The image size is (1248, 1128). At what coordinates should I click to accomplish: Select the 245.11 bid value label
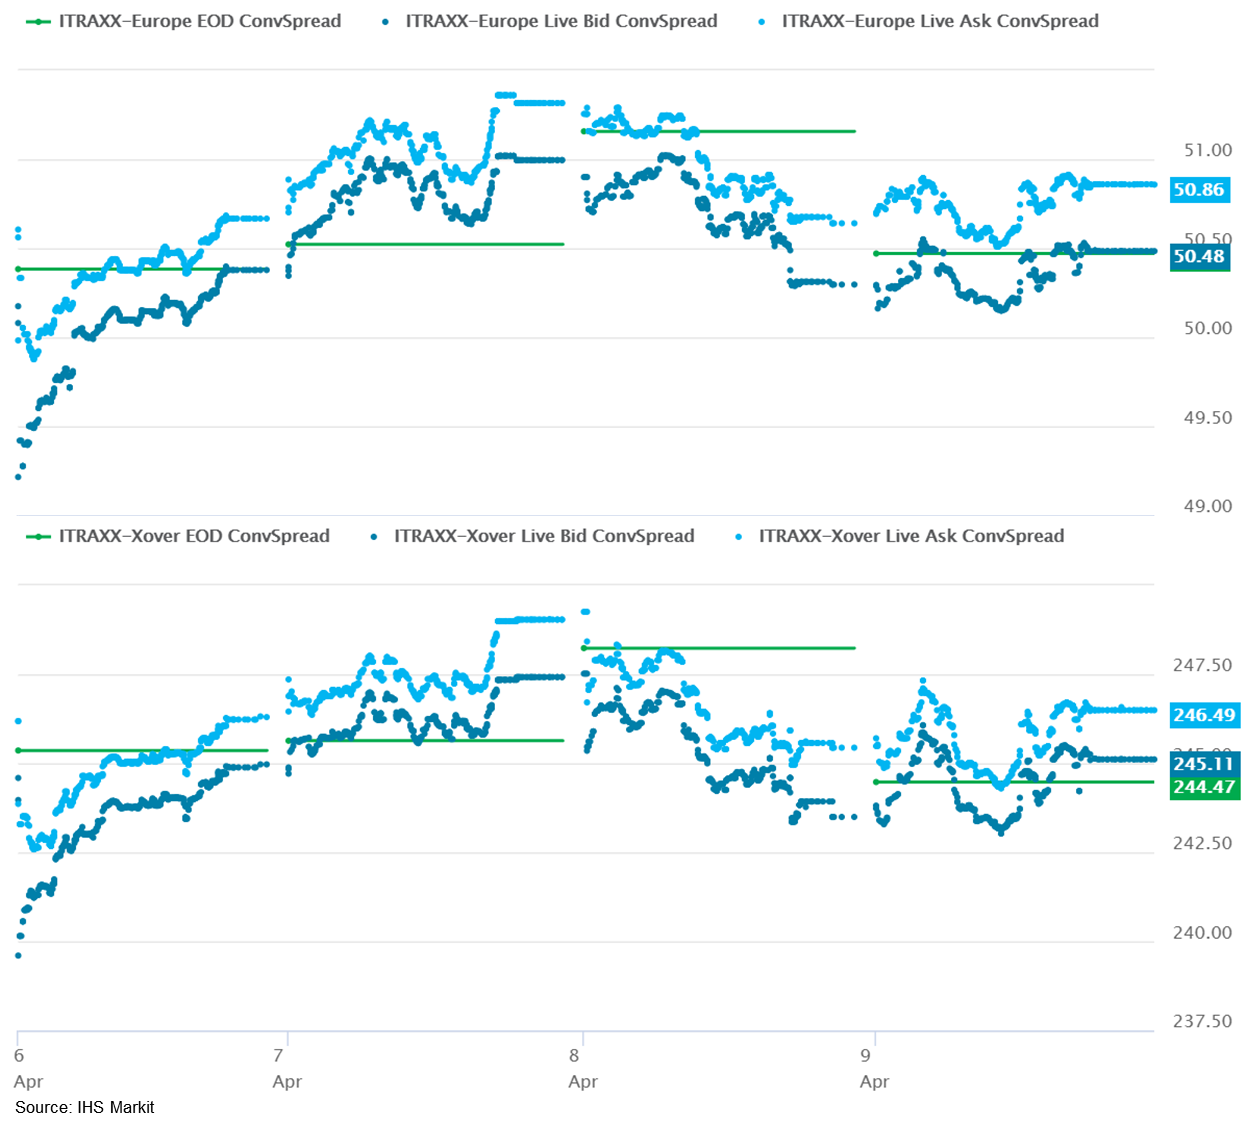tap(1204, 764)
